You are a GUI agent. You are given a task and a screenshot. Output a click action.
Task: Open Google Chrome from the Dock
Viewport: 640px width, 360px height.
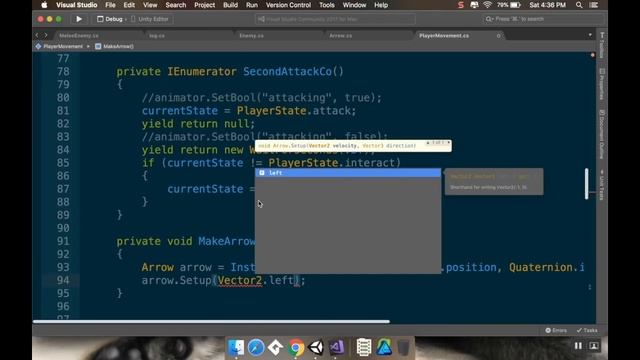(x=296, y=347)
